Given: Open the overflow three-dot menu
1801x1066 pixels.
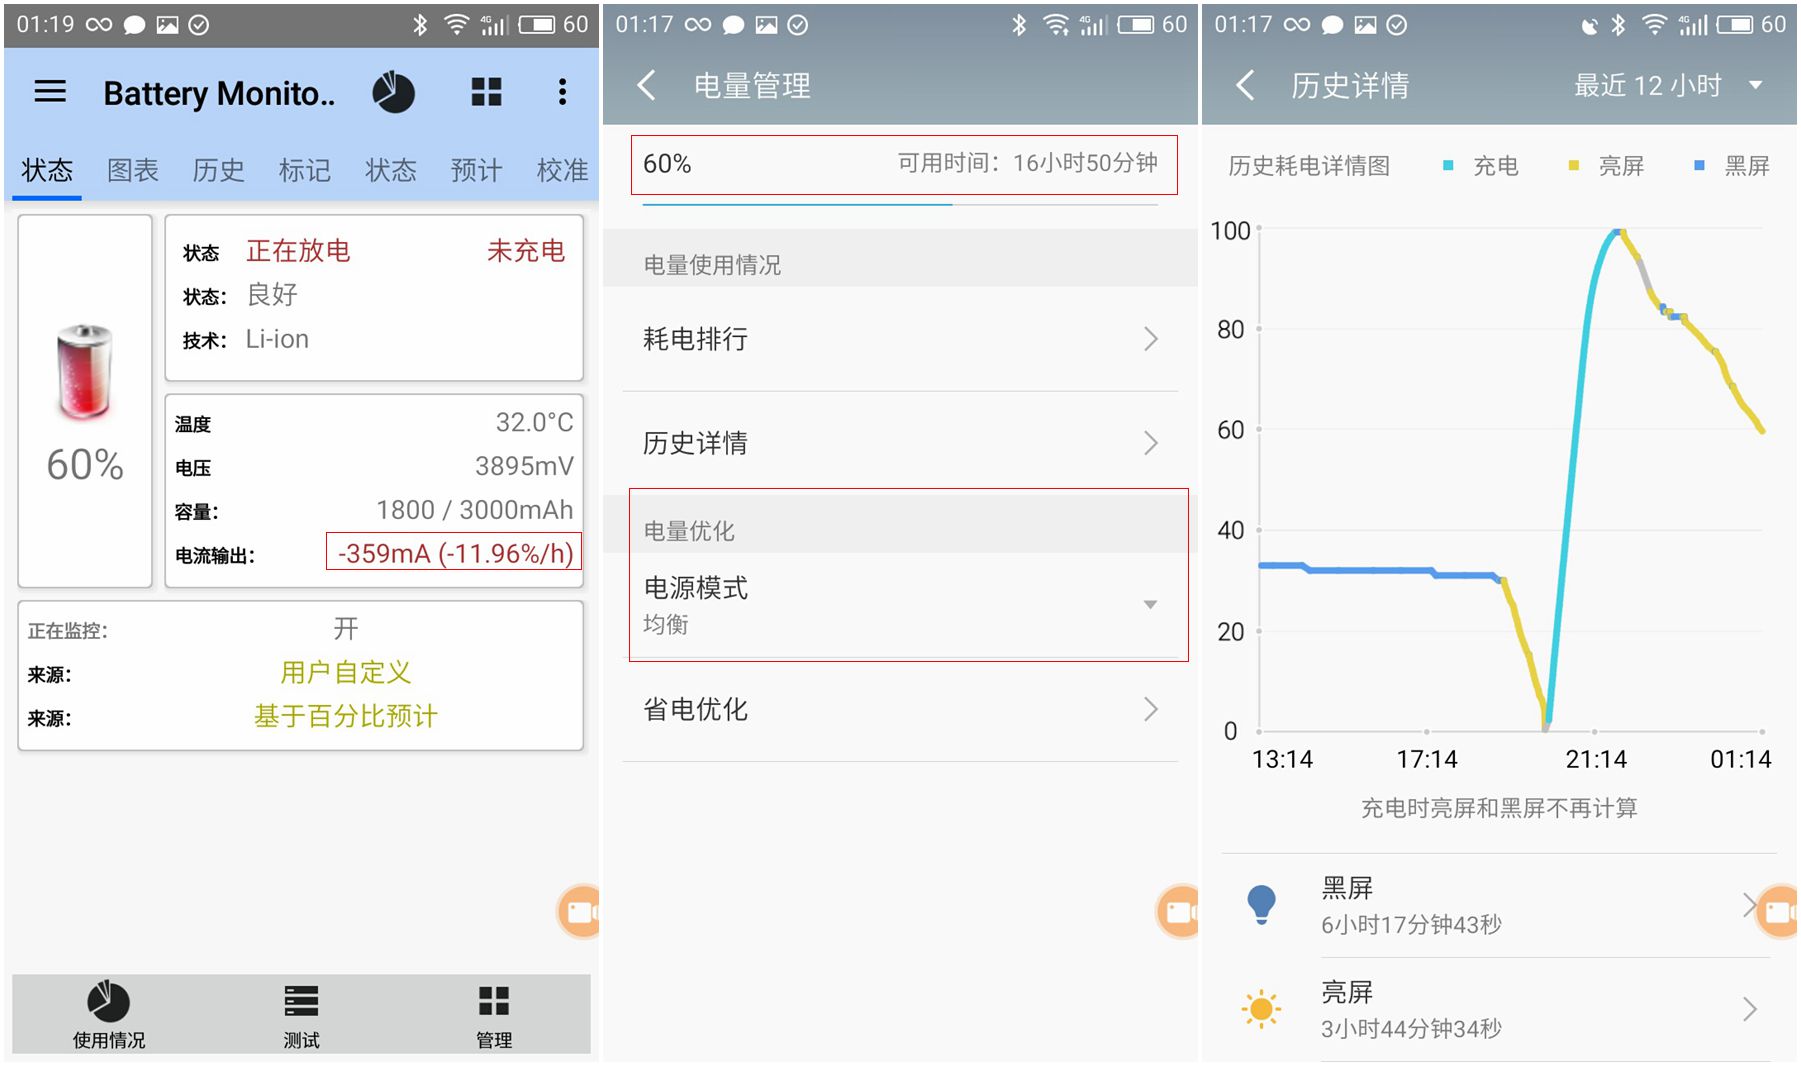Looking at the screenshot, I should click(x=563, y=92).
